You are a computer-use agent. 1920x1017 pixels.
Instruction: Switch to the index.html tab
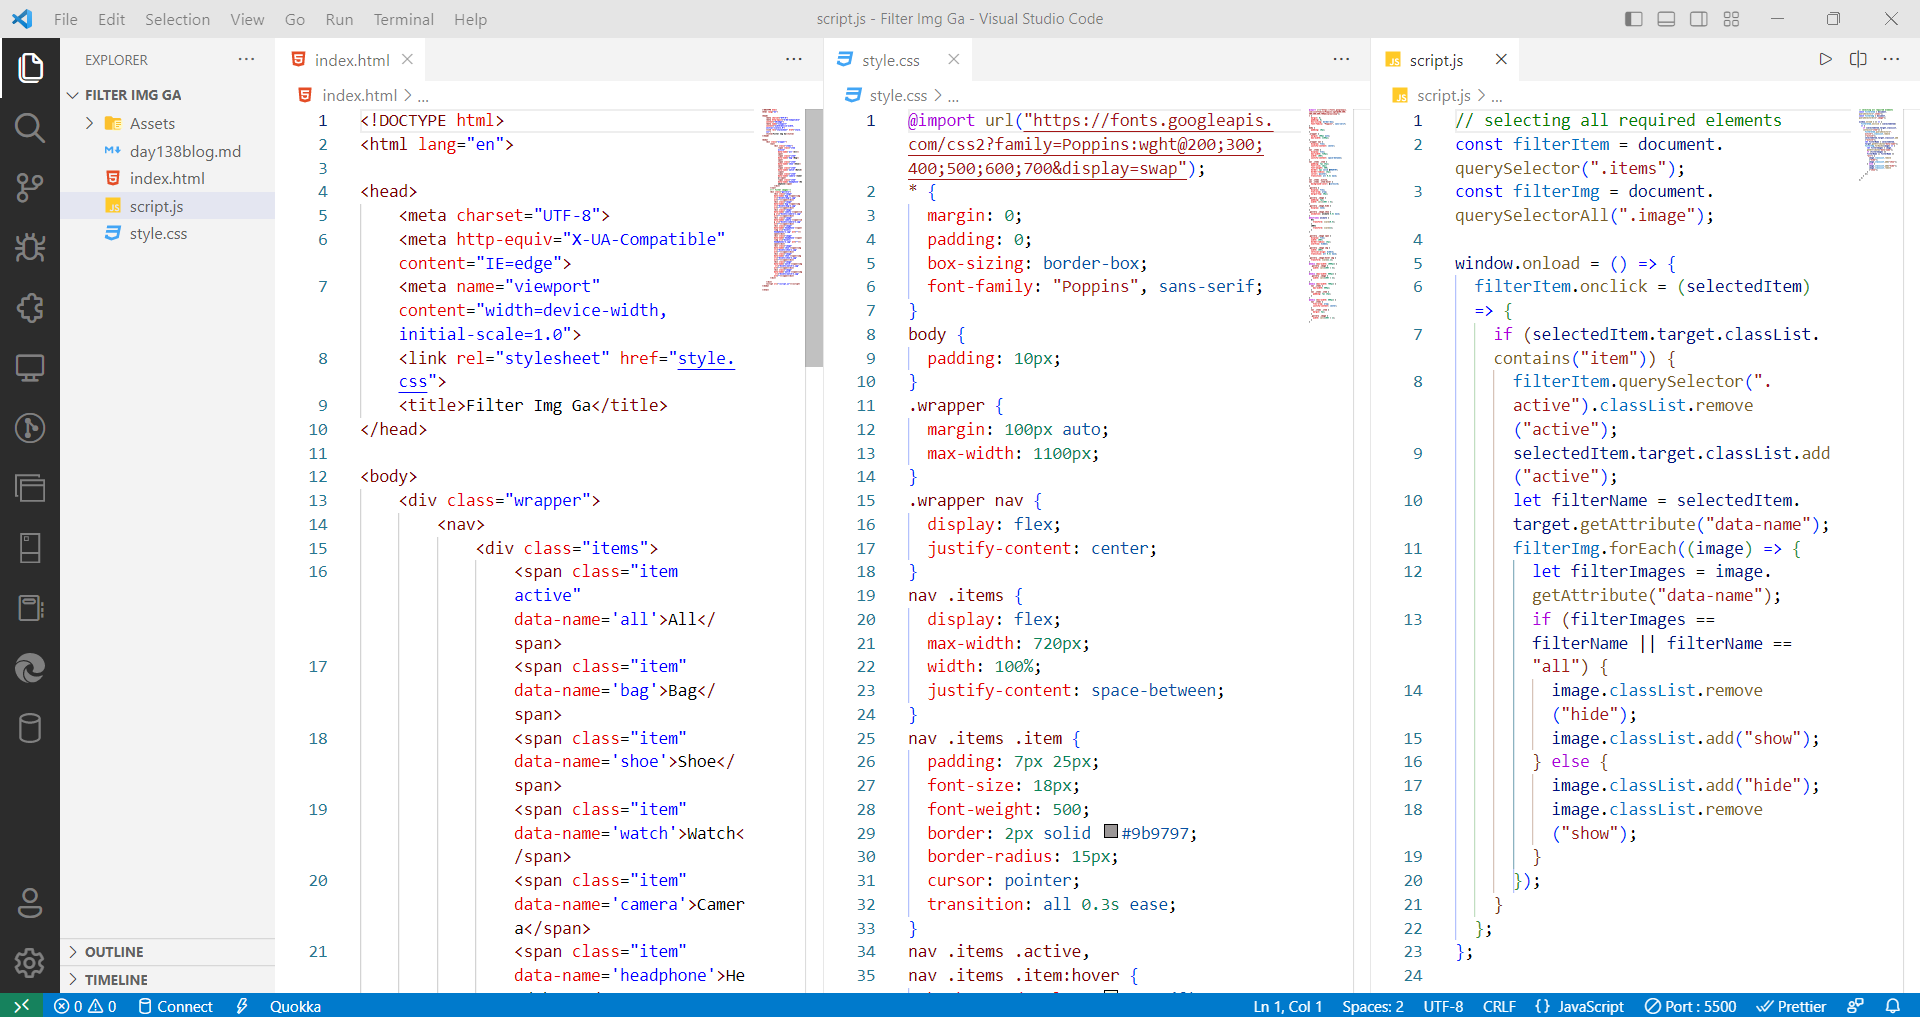351,60
